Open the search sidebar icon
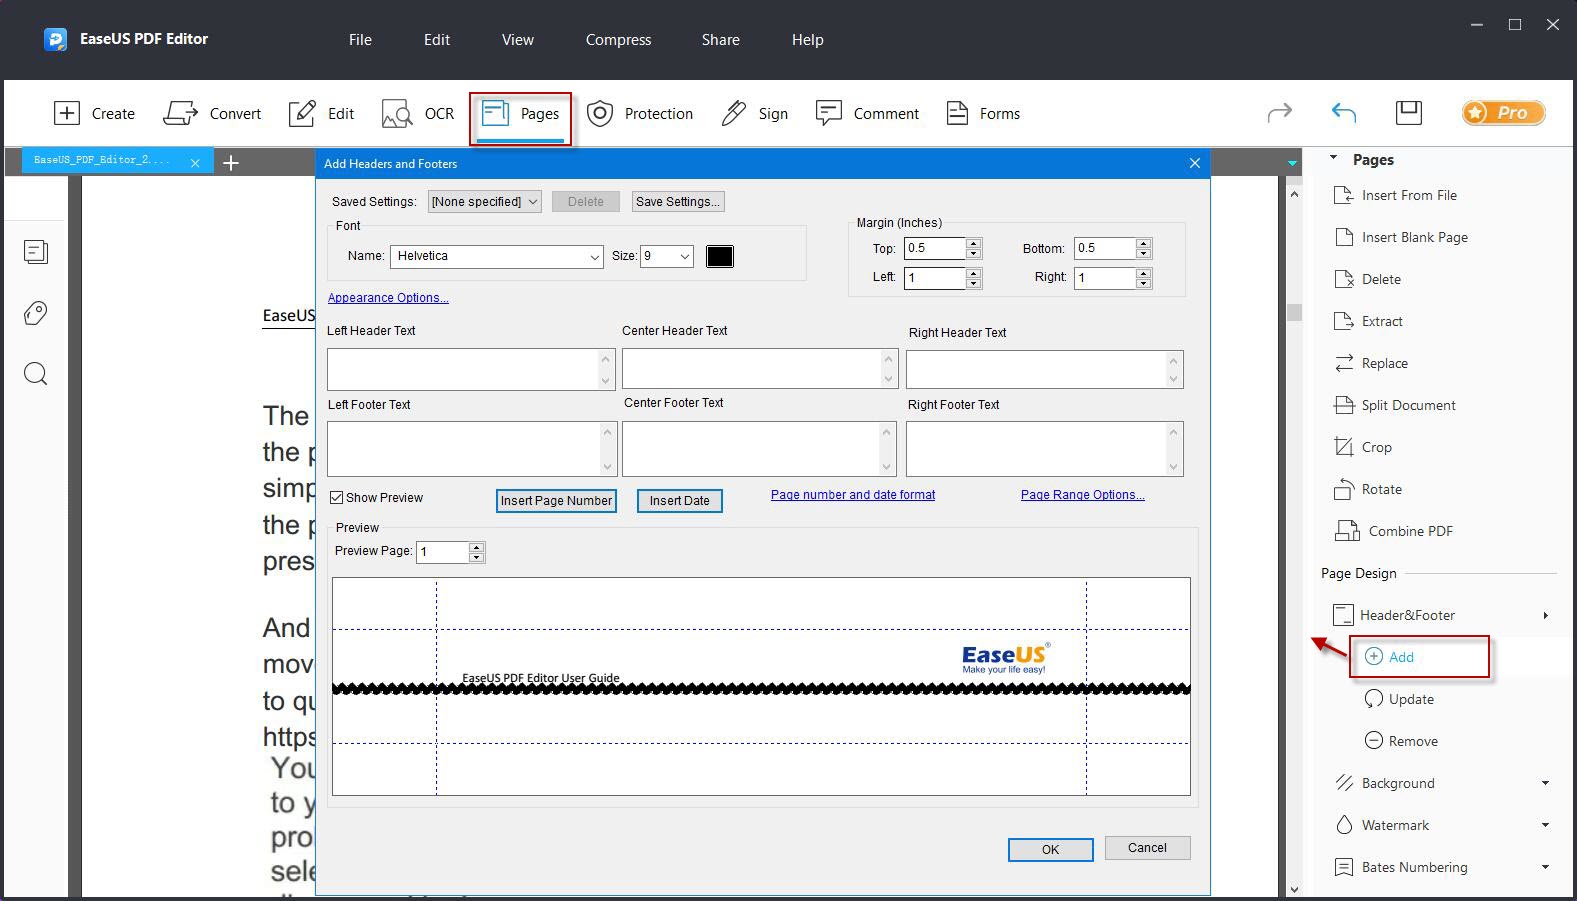 36,374
